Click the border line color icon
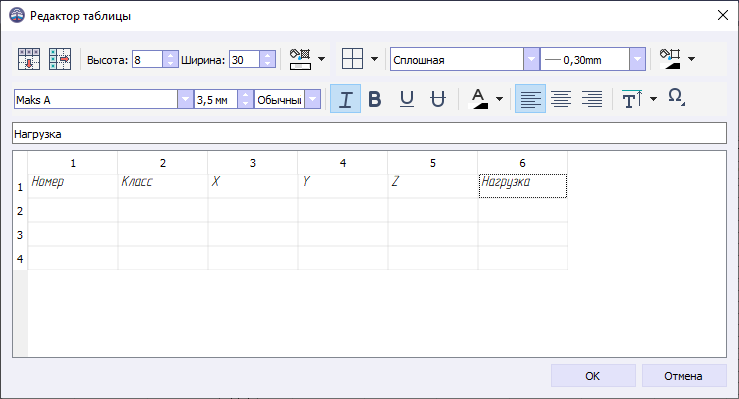This screenshot has height=399, width=739. point(670,59)
